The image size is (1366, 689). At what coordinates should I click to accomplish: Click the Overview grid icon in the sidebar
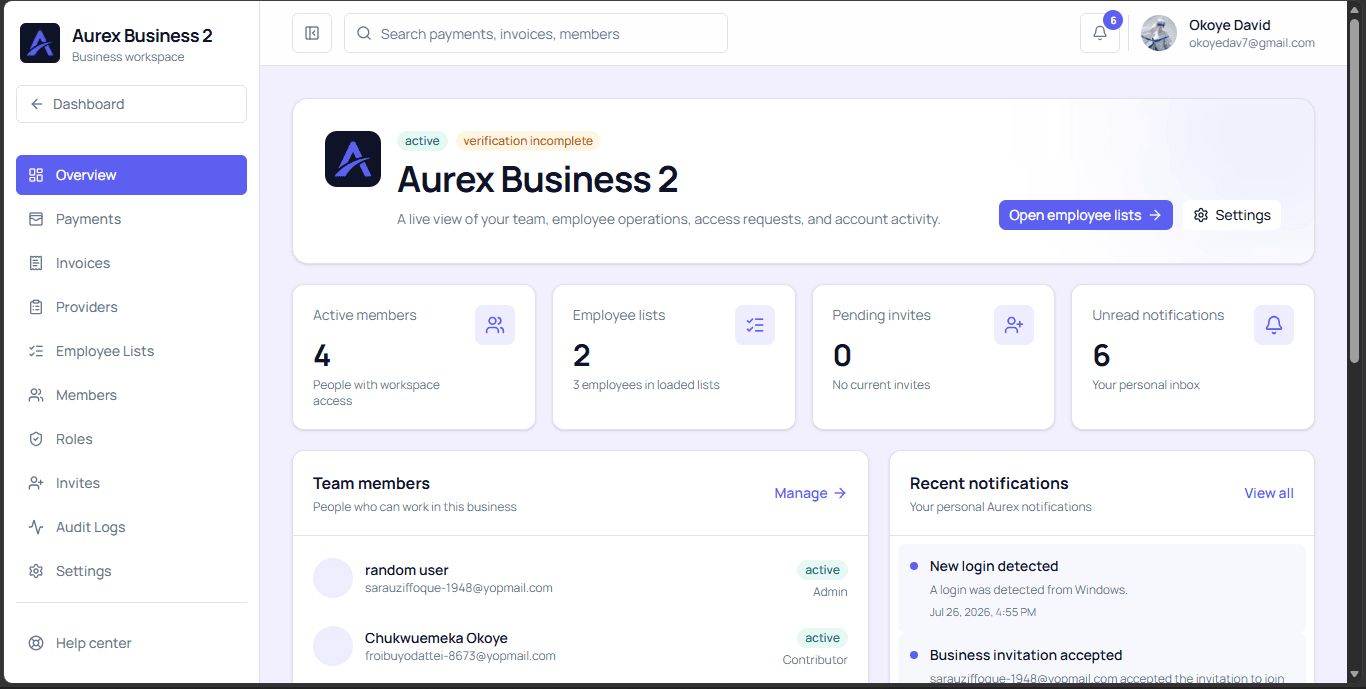pos(36,175)
